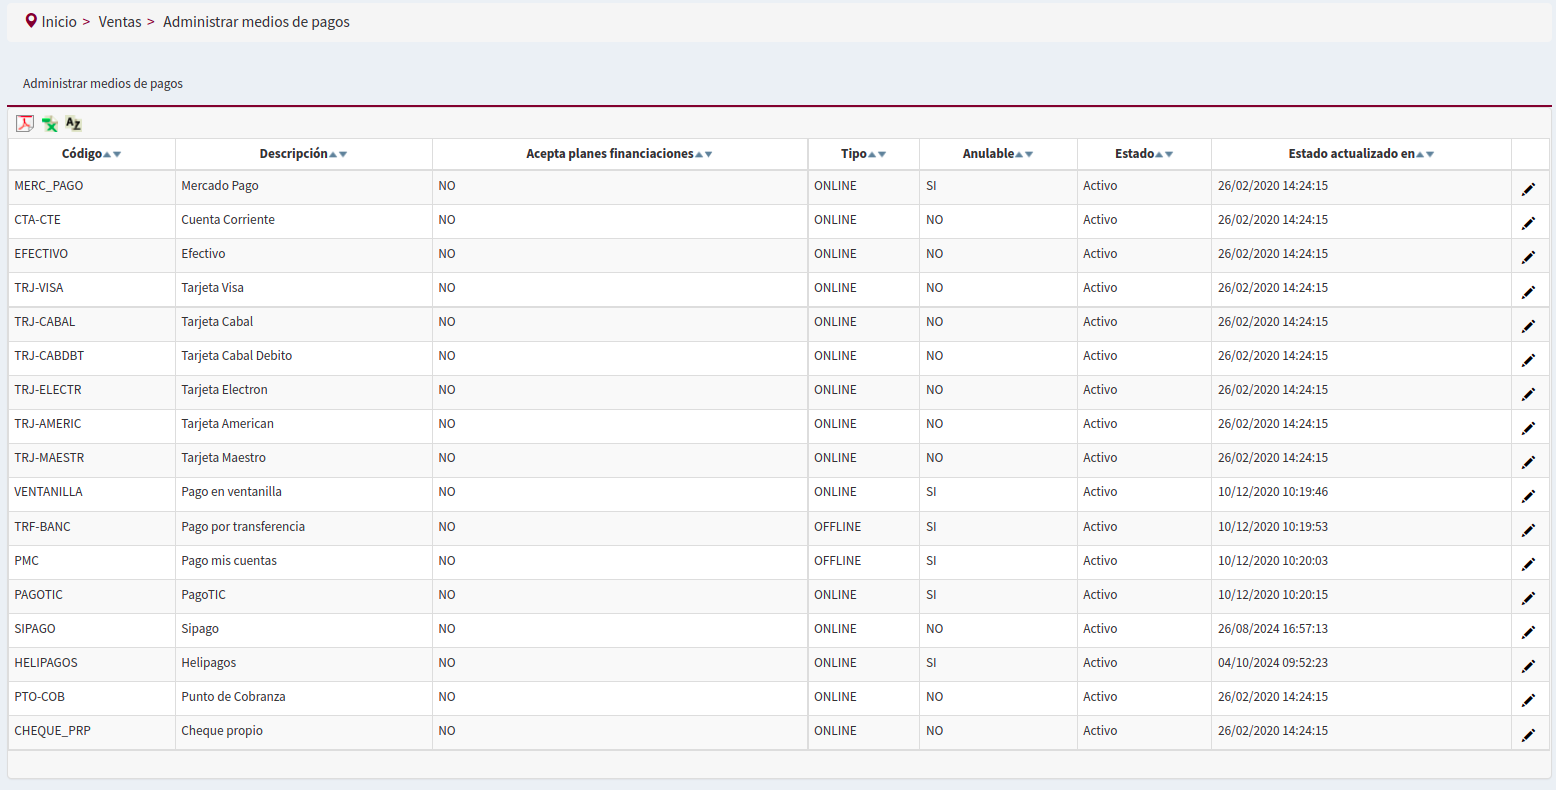Go to Inicio breadcrumb link
This screenshot has width=1556, height=790.
(59, 22)
